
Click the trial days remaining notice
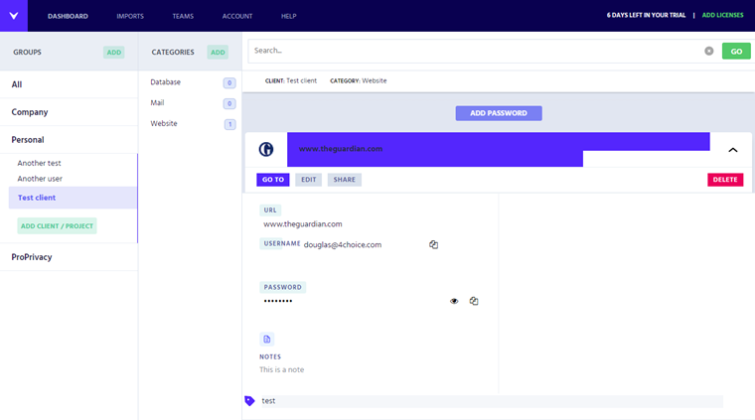[646, 15]
